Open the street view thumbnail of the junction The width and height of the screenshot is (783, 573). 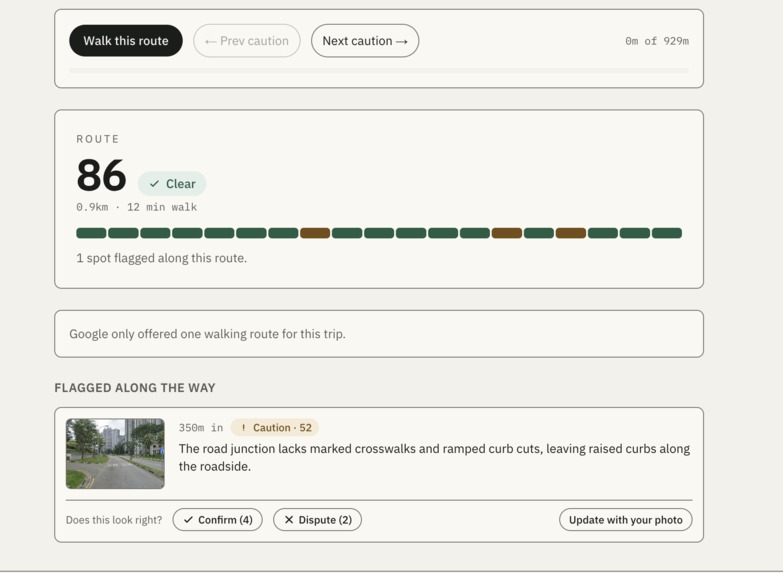[115, 454]
